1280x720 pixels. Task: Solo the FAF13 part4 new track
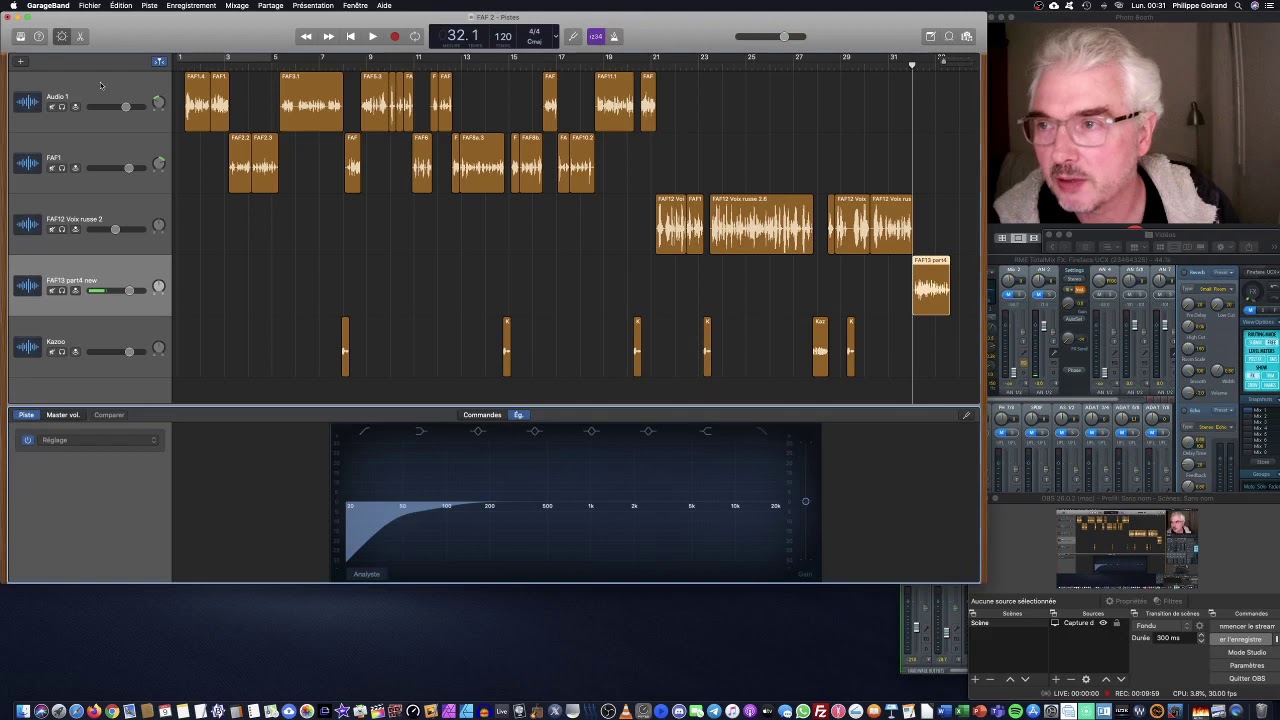click(x=62, y=290)
